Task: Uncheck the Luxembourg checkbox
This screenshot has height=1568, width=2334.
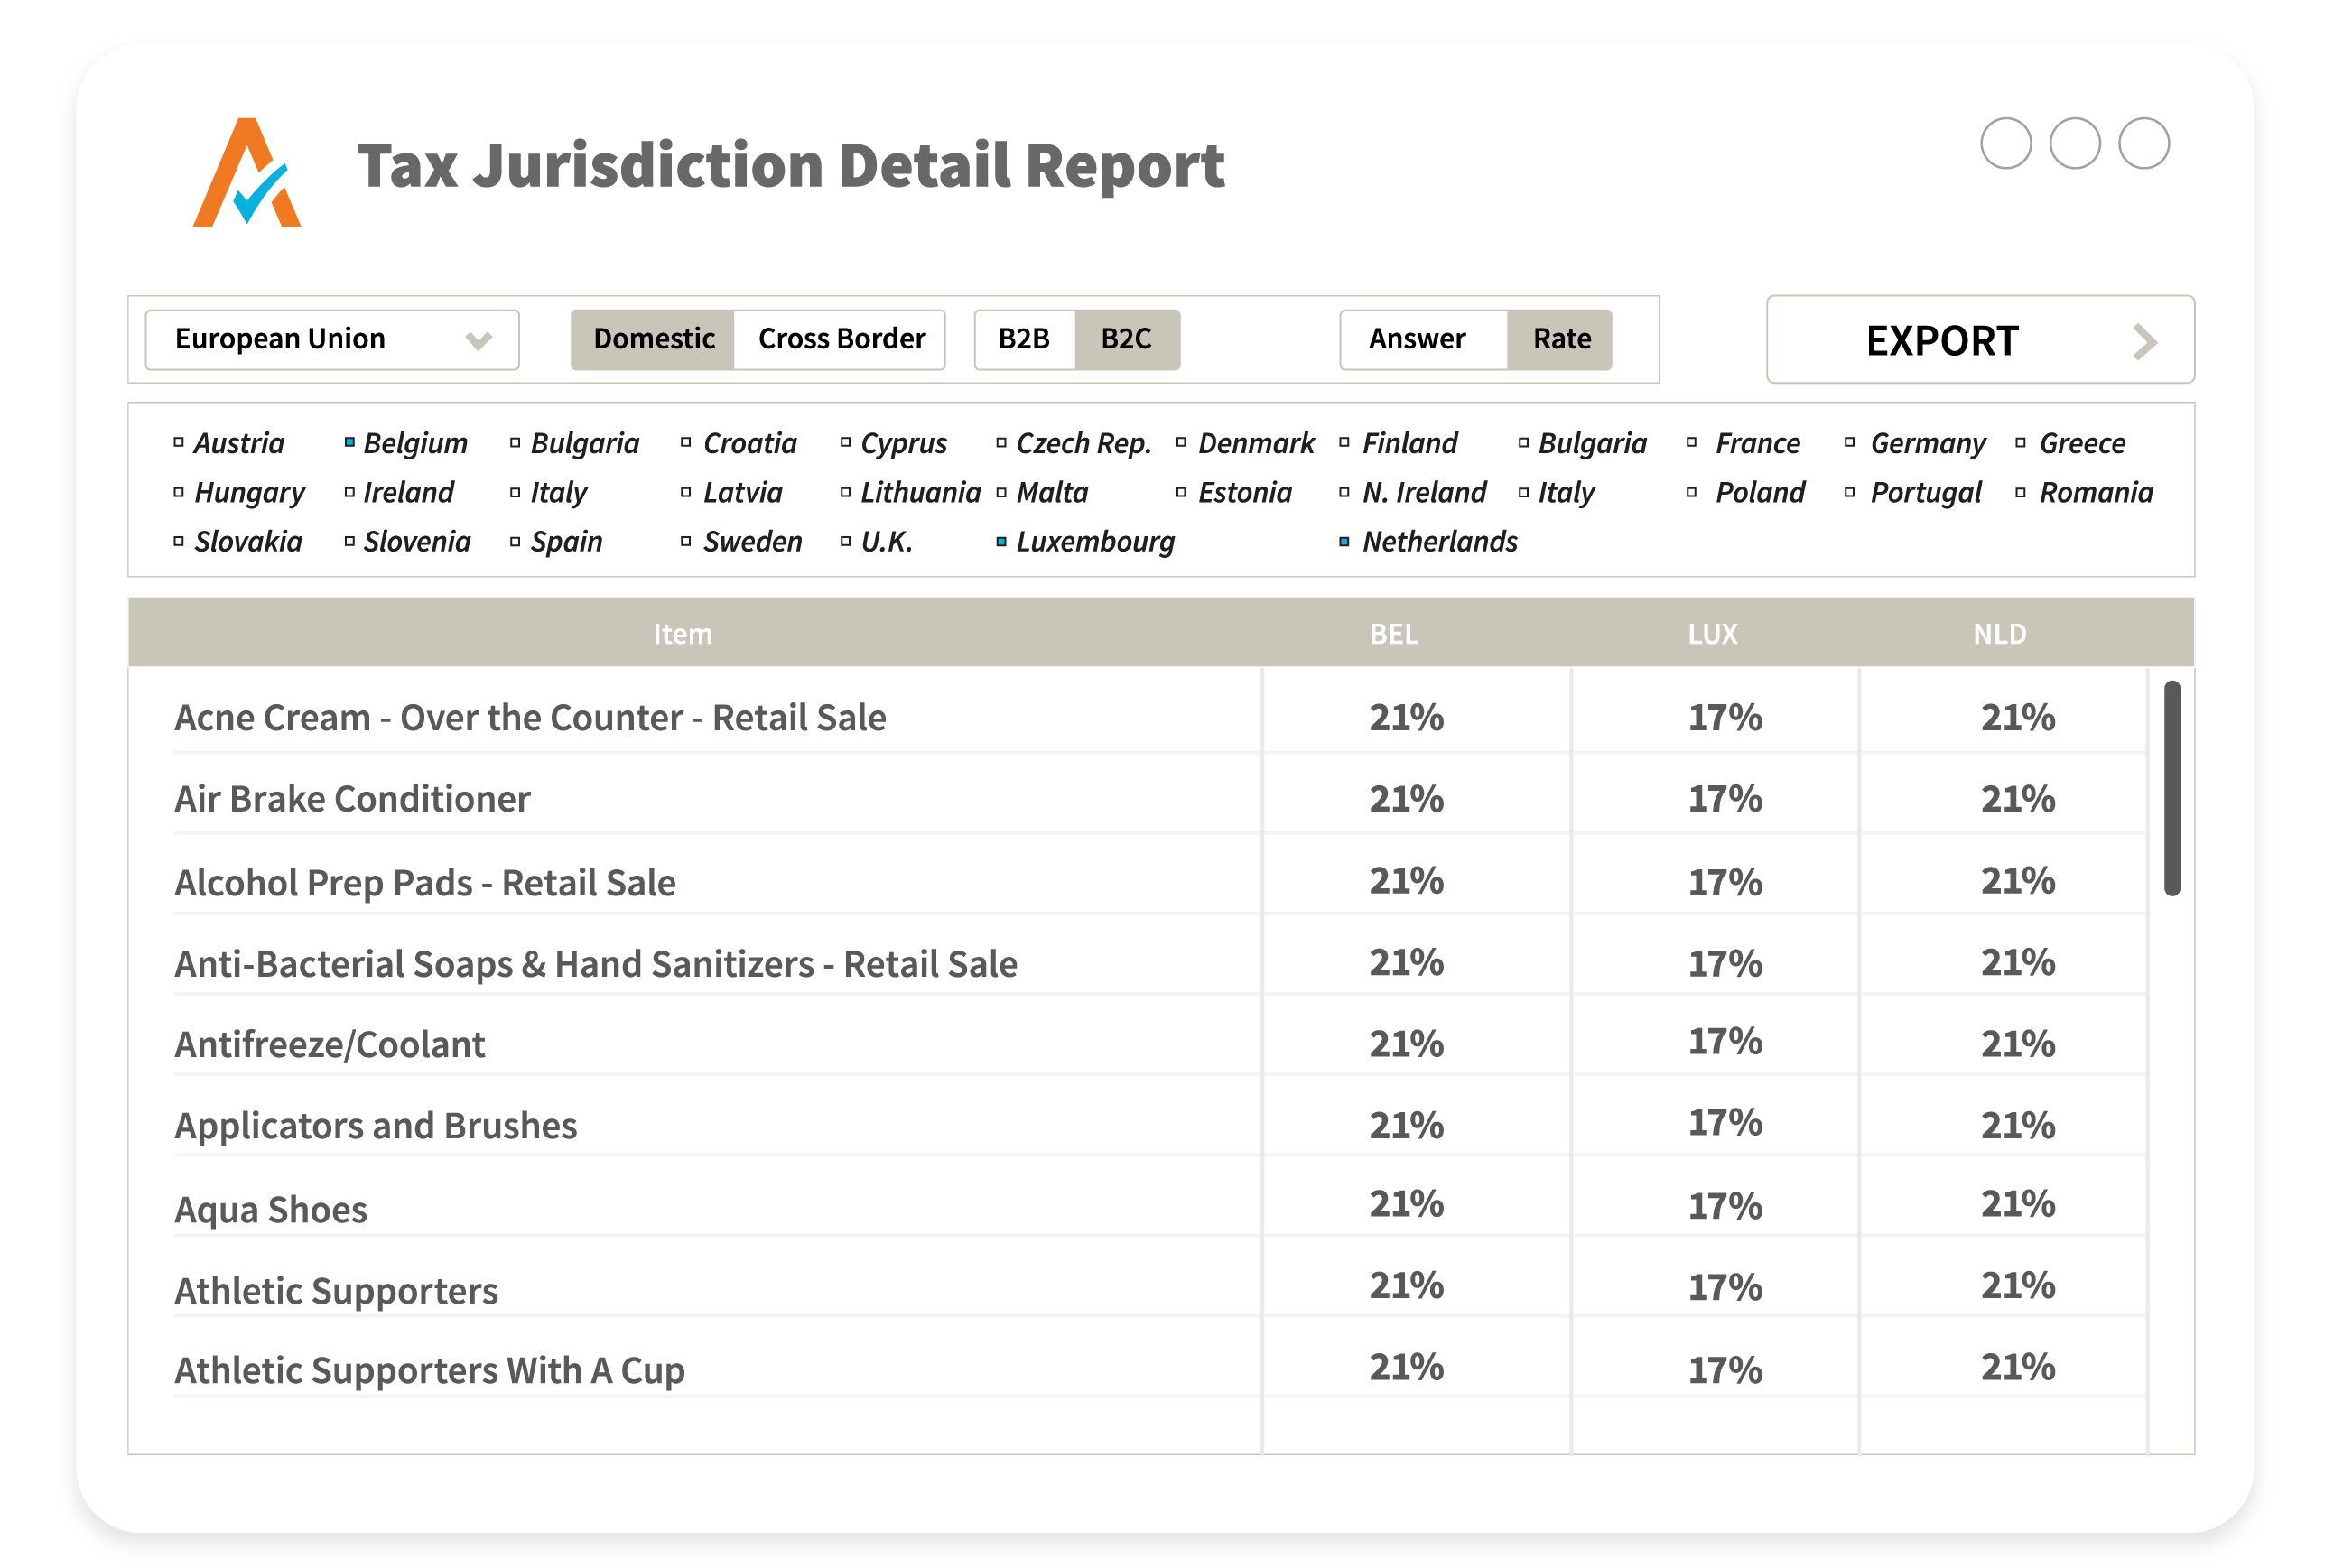Action: (x=1001, y=541)
